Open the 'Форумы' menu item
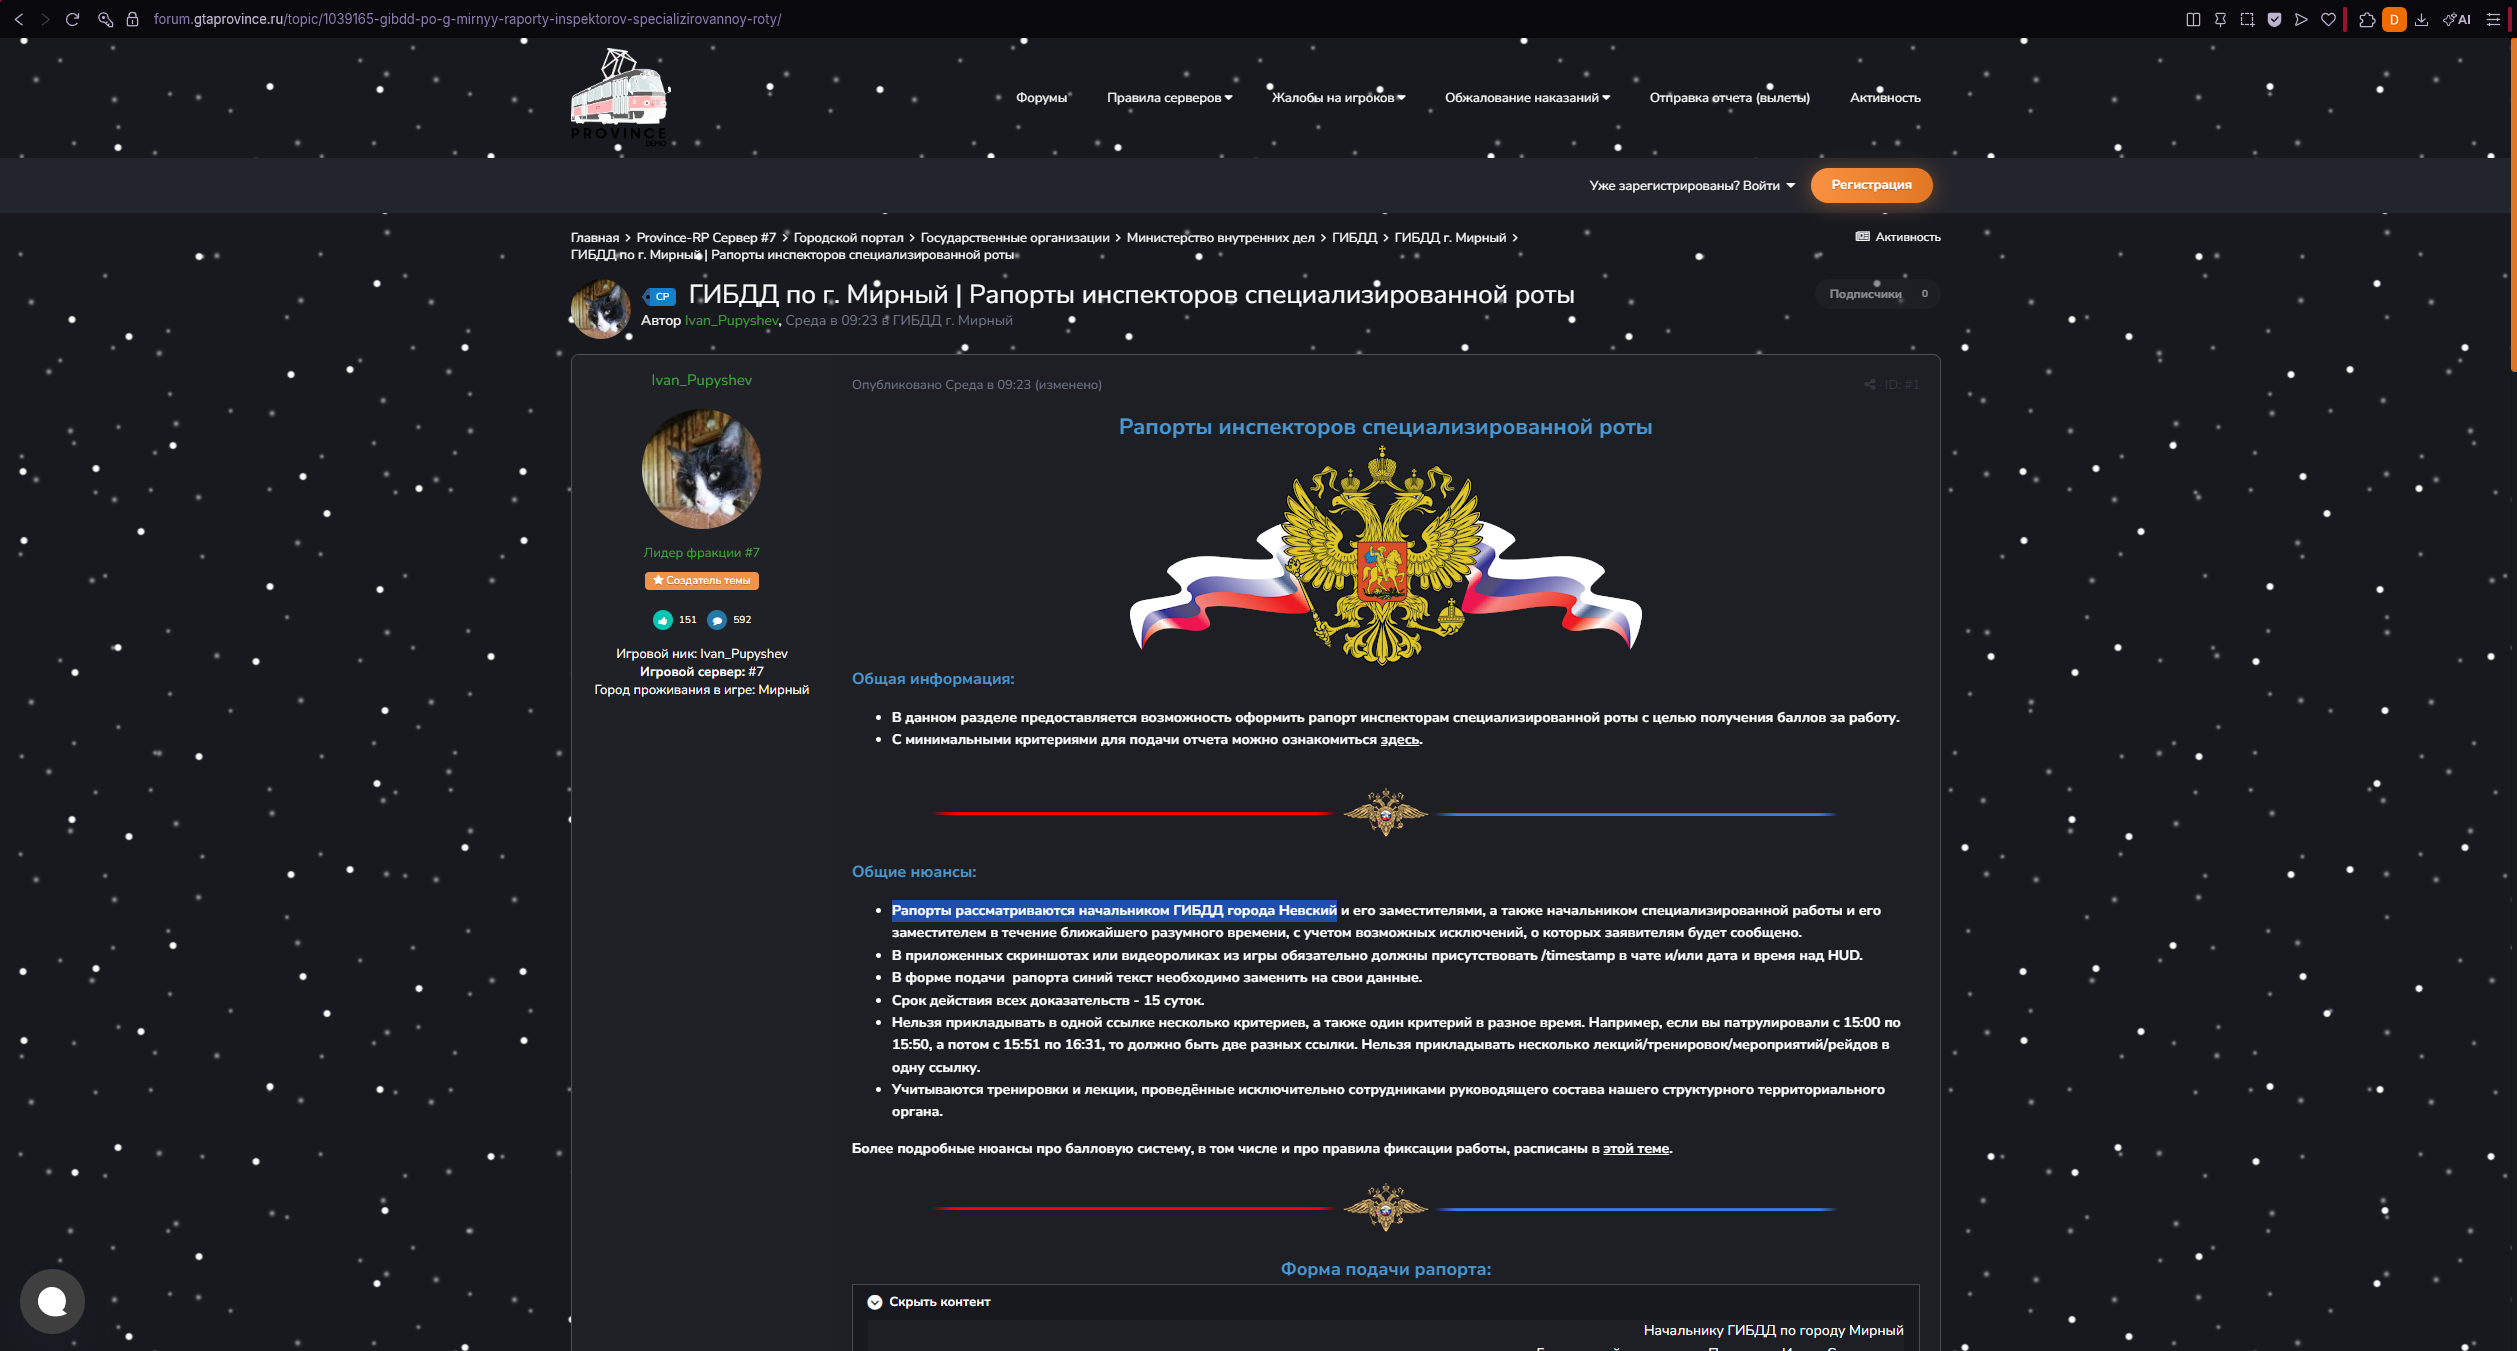2517x1351 pixels. coord(1041,98)
